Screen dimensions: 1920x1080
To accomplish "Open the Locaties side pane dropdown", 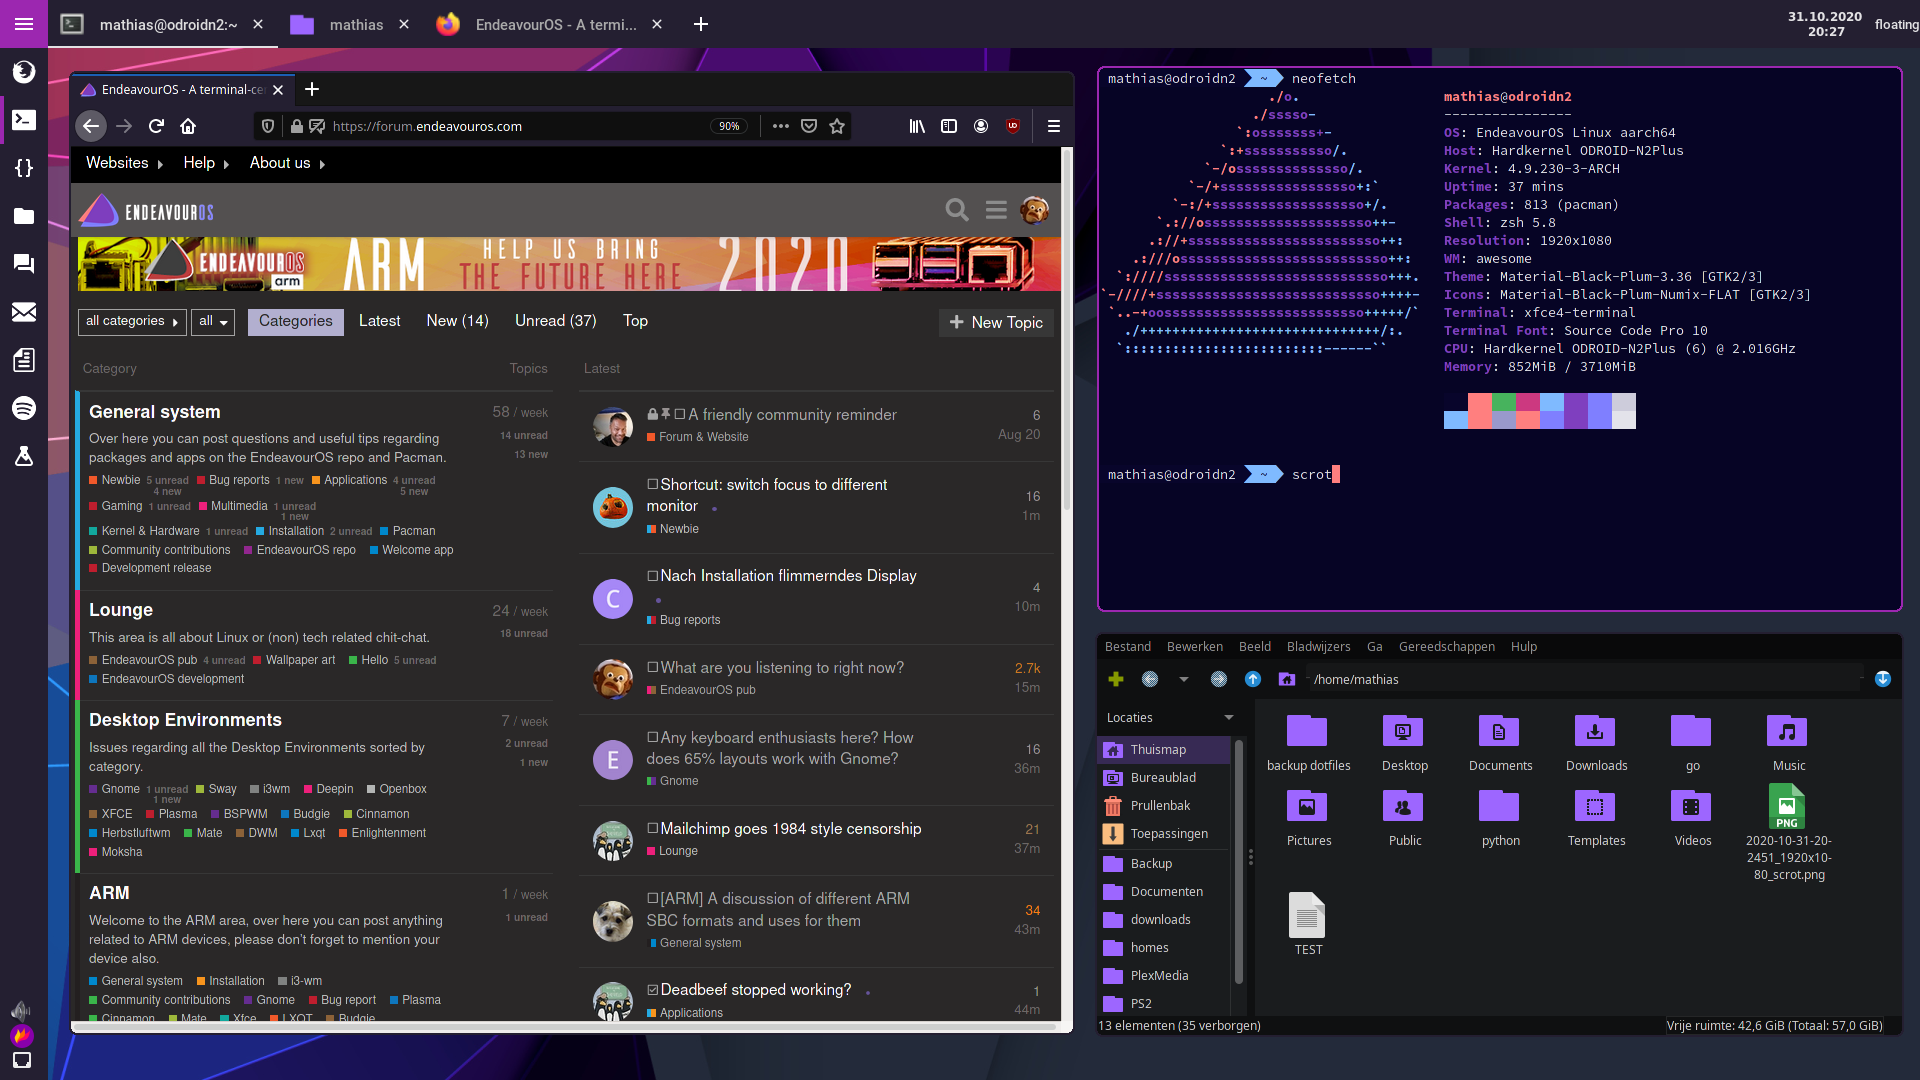I will tap(1228, 717).
